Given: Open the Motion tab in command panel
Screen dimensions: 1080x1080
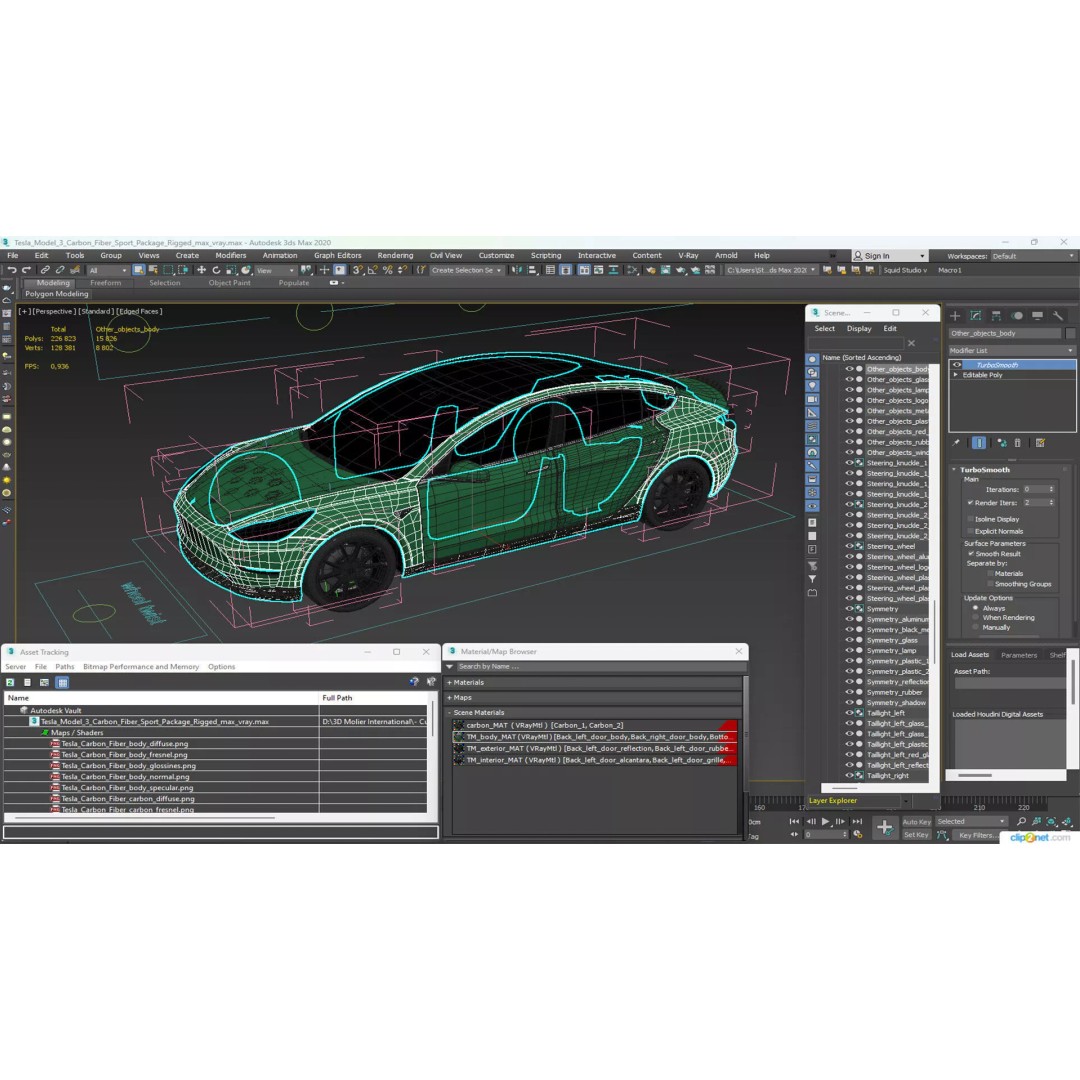Looking at the screenshot, I should pos(1017,315).
